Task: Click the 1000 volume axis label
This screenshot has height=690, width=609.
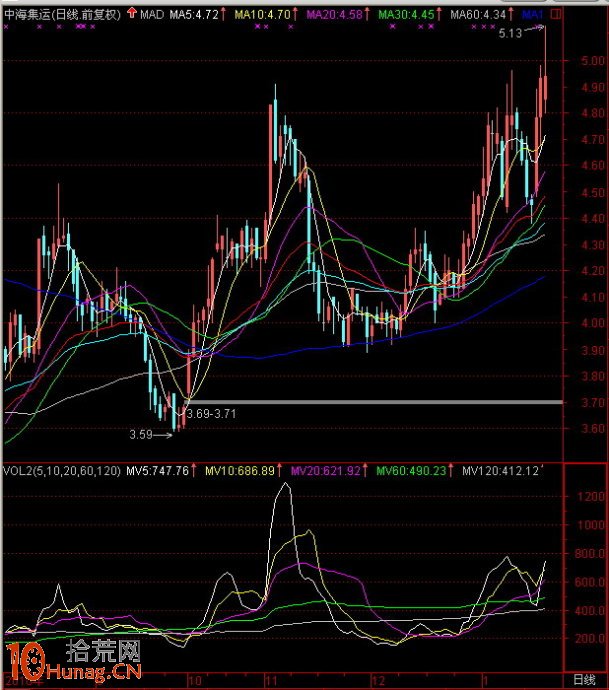Action: pyautogui.click(x=592, y=525)
